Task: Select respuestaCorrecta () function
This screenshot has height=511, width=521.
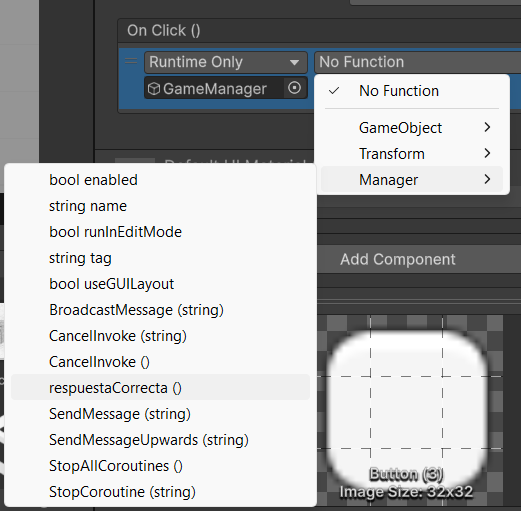Action: point(160,387)
